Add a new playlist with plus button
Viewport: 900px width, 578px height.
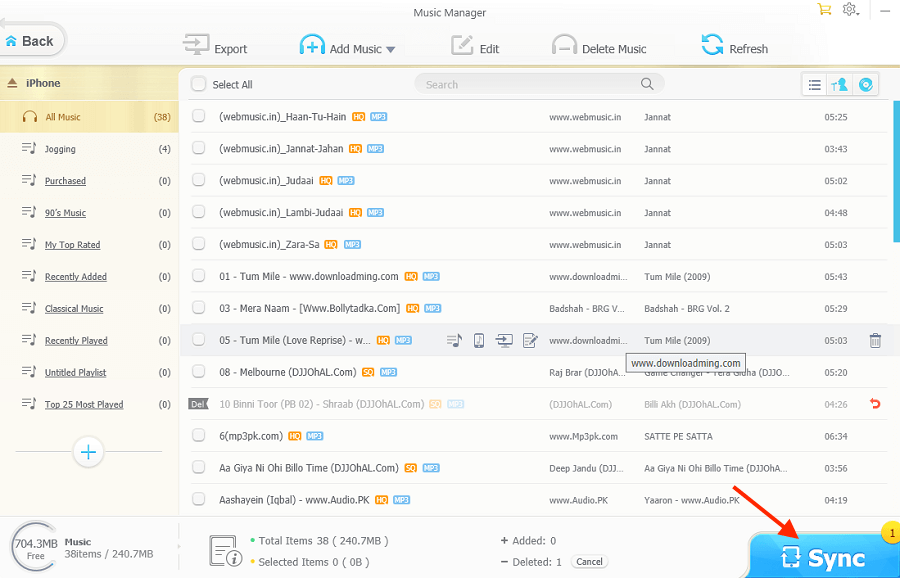click(88, 452)
